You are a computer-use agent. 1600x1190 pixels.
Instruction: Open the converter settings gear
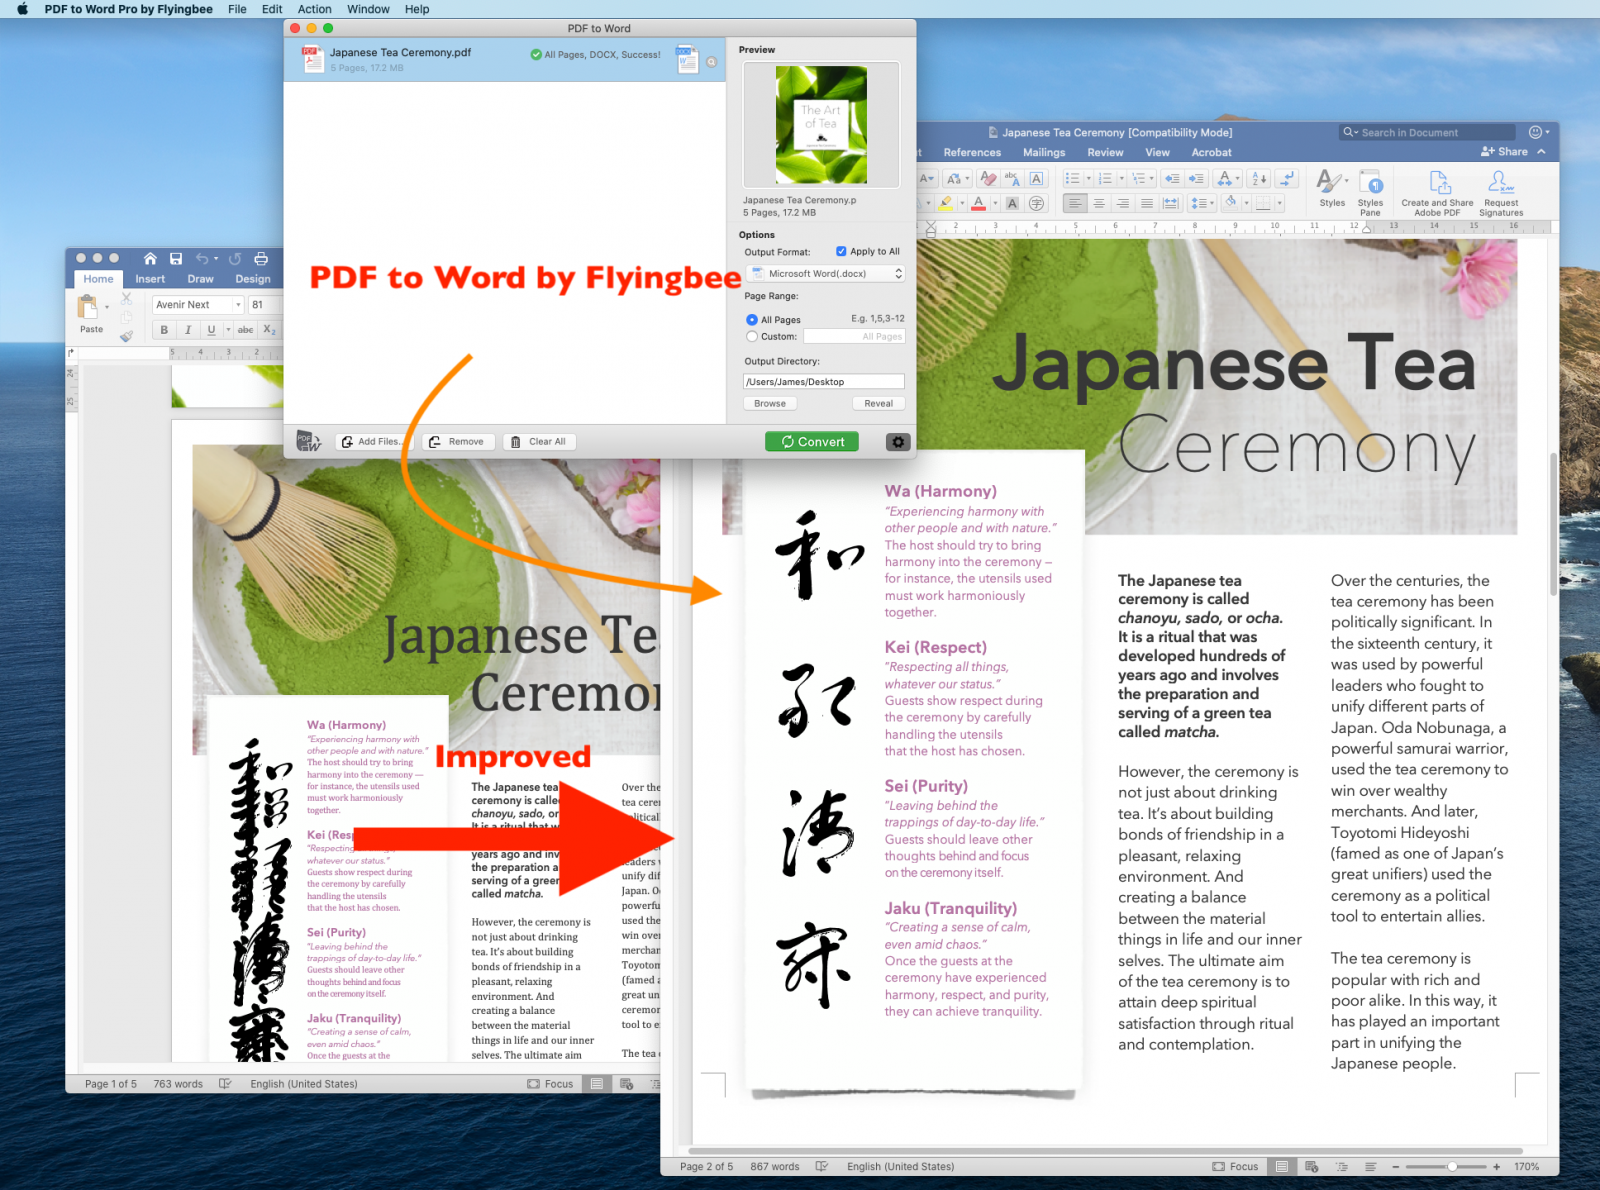898,441
